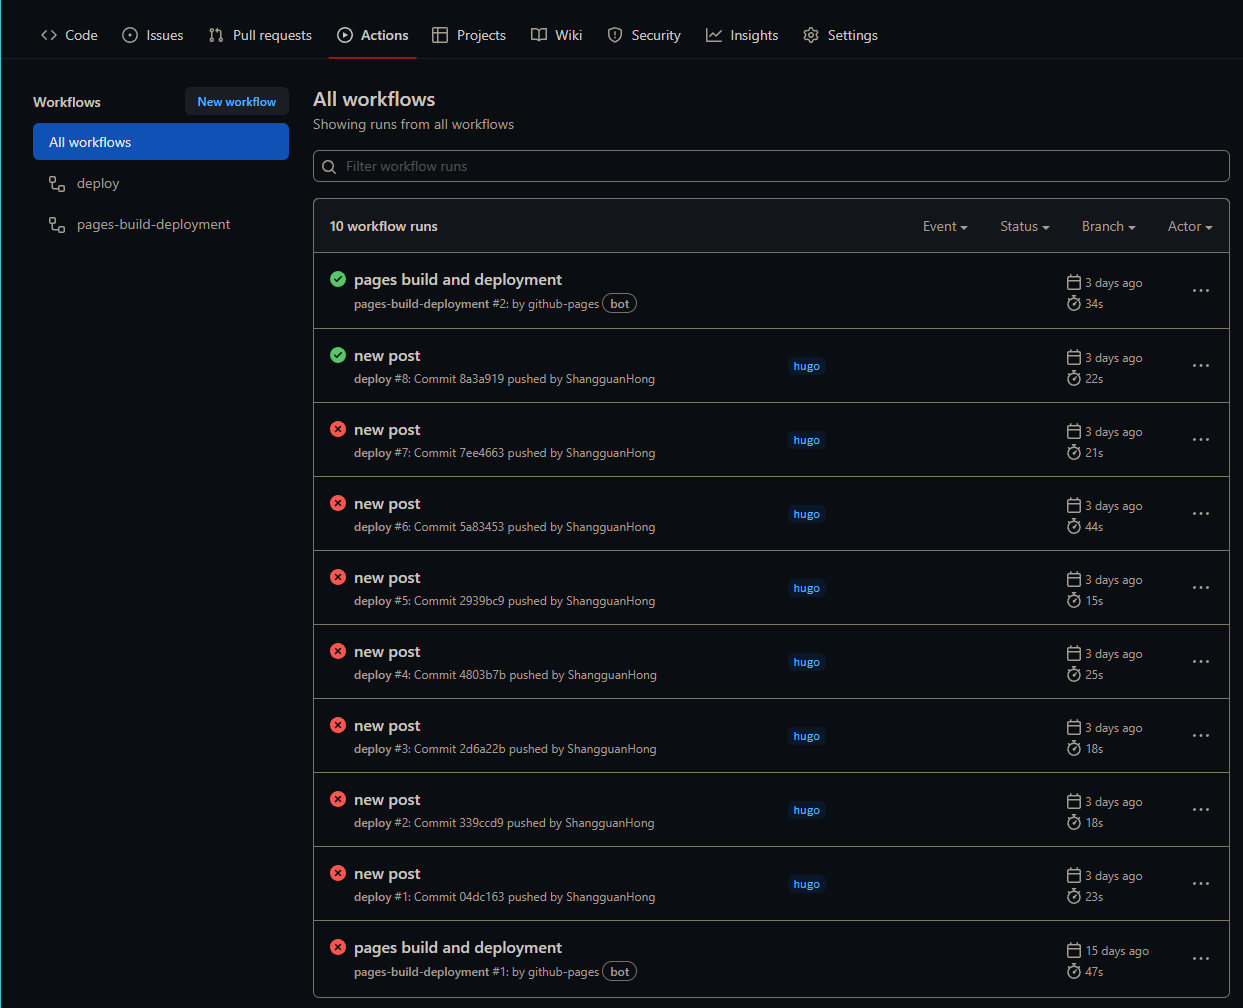This screenshot has width=1243, height=1008.
Task: Click hugo branch label on deploy #5
Action: click(x=806, y=588)
